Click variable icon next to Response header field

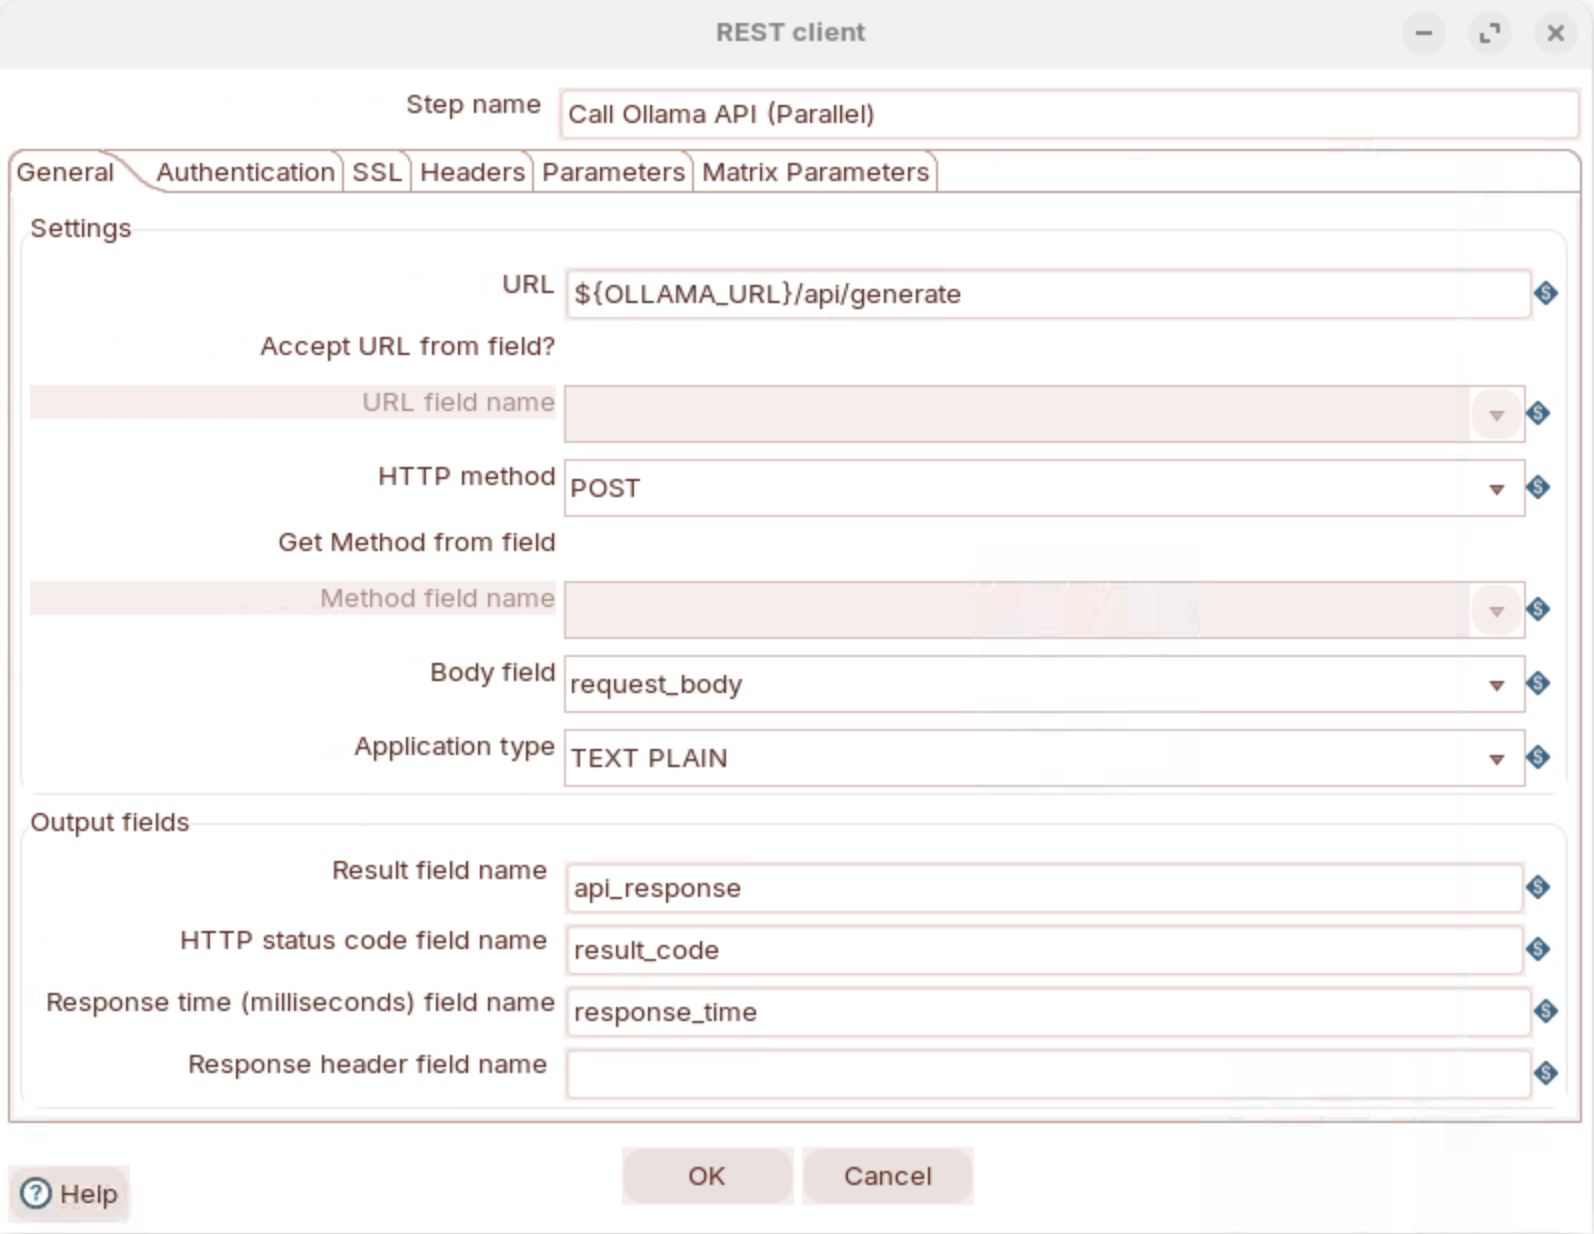point(1545,1073)
